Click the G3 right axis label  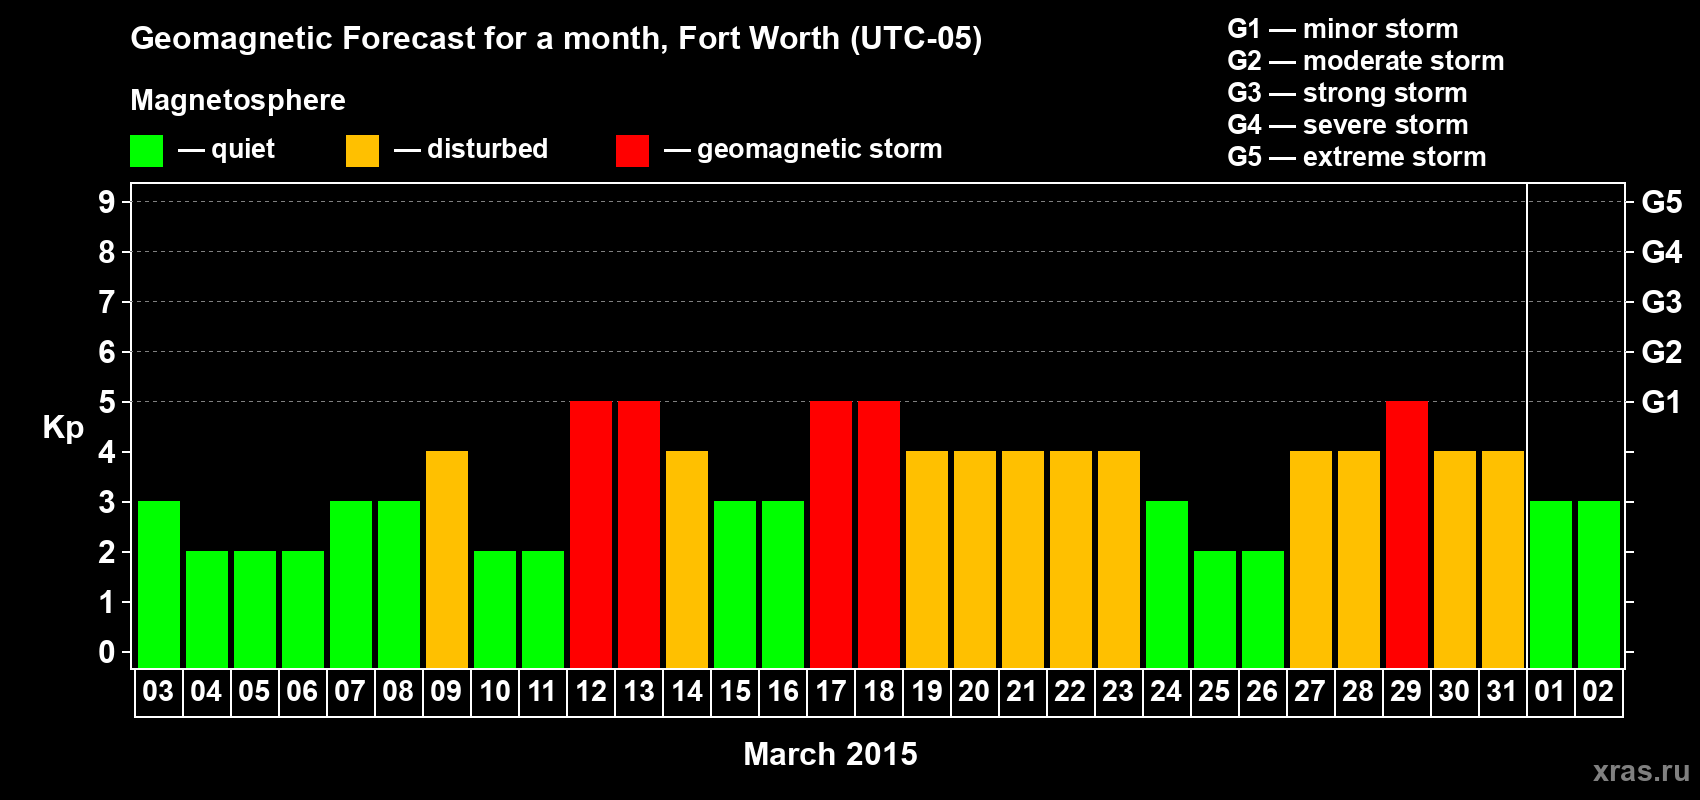click(1662, 302)
